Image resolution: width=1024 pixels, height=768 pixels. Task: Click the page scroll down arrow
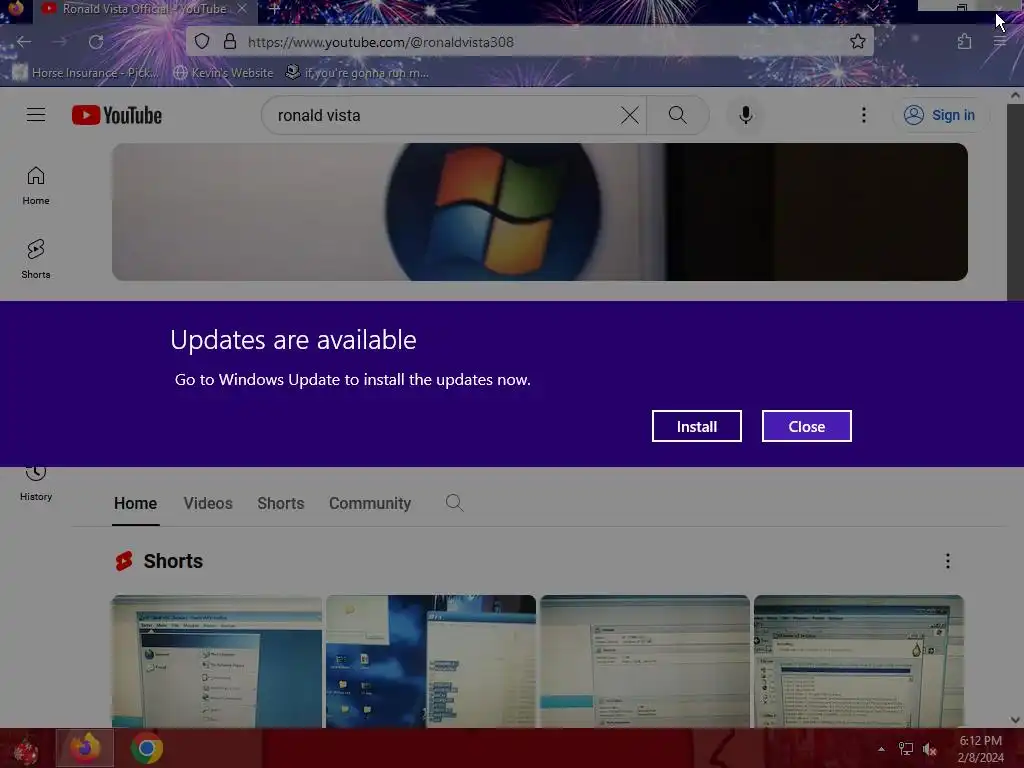1015,720
